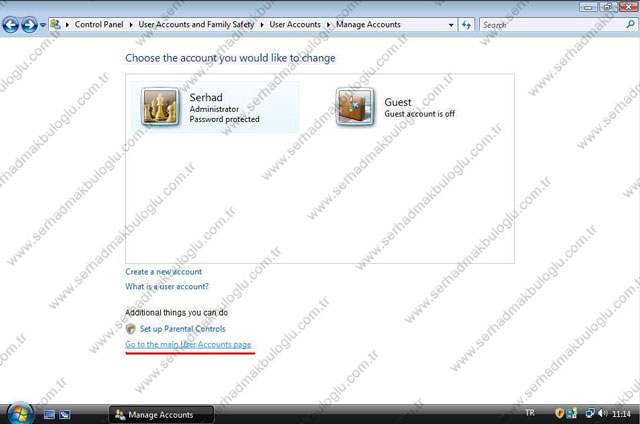The image size is (640, 424).
Task: Expand the arrow after User Accounts breadcrumb
Action: click(329, 25)
